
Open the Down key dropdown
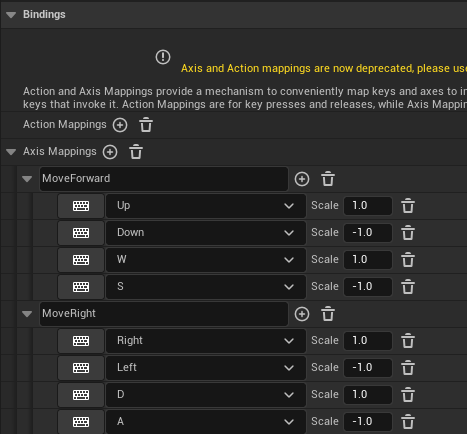click(x=206, y=233)
